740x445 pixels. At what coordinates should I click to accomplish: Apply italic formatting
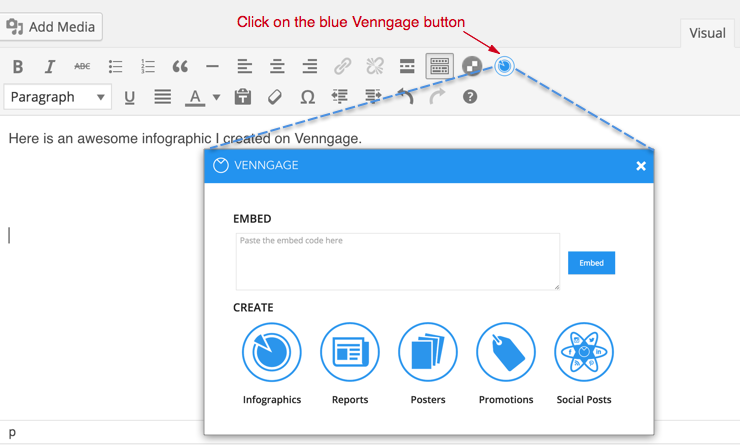pyautogui.click(x=50, y=67)
